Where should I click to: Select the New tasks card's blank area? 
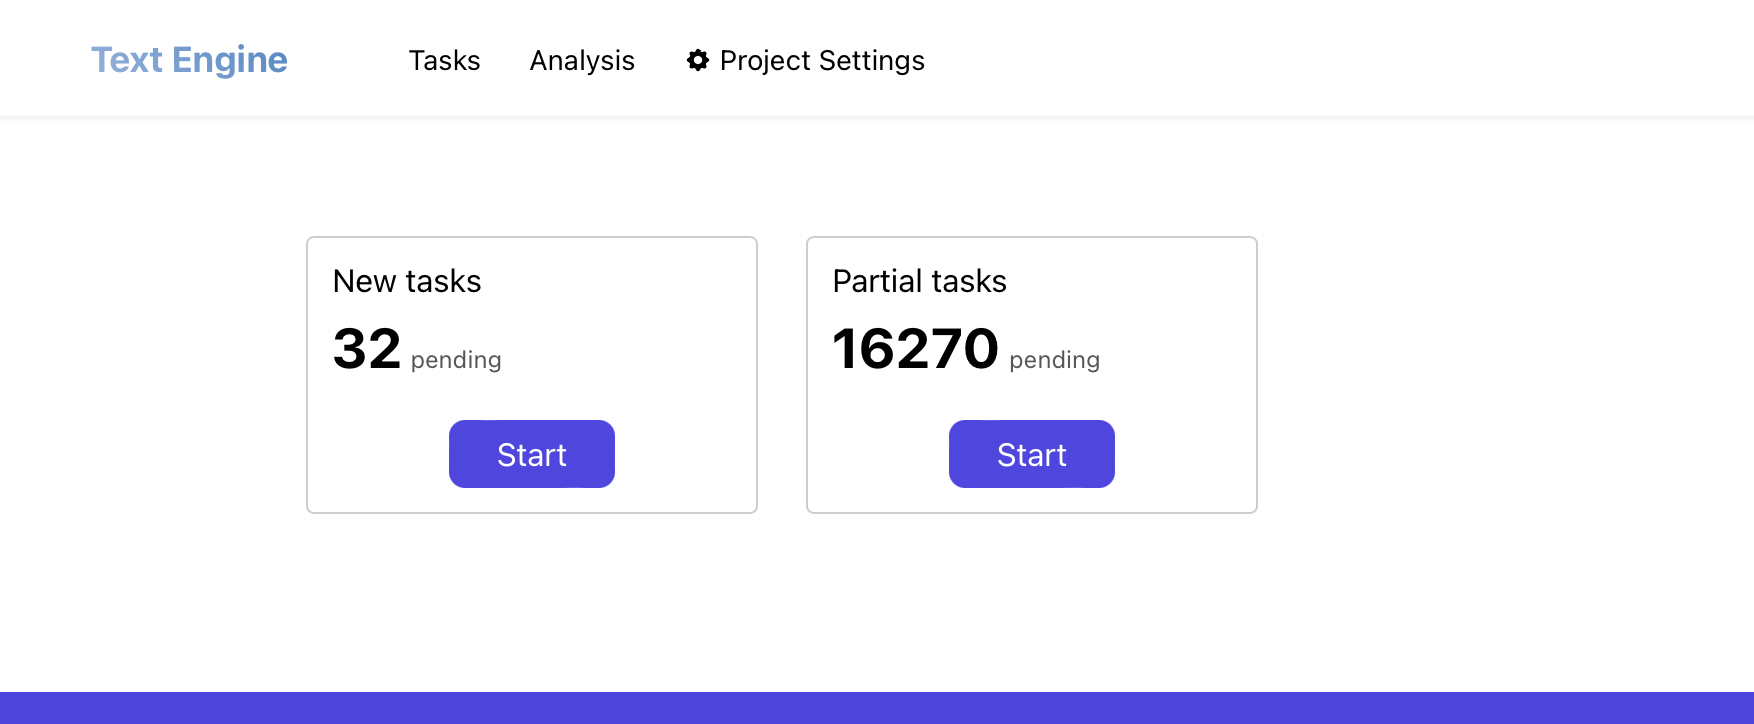650,330
